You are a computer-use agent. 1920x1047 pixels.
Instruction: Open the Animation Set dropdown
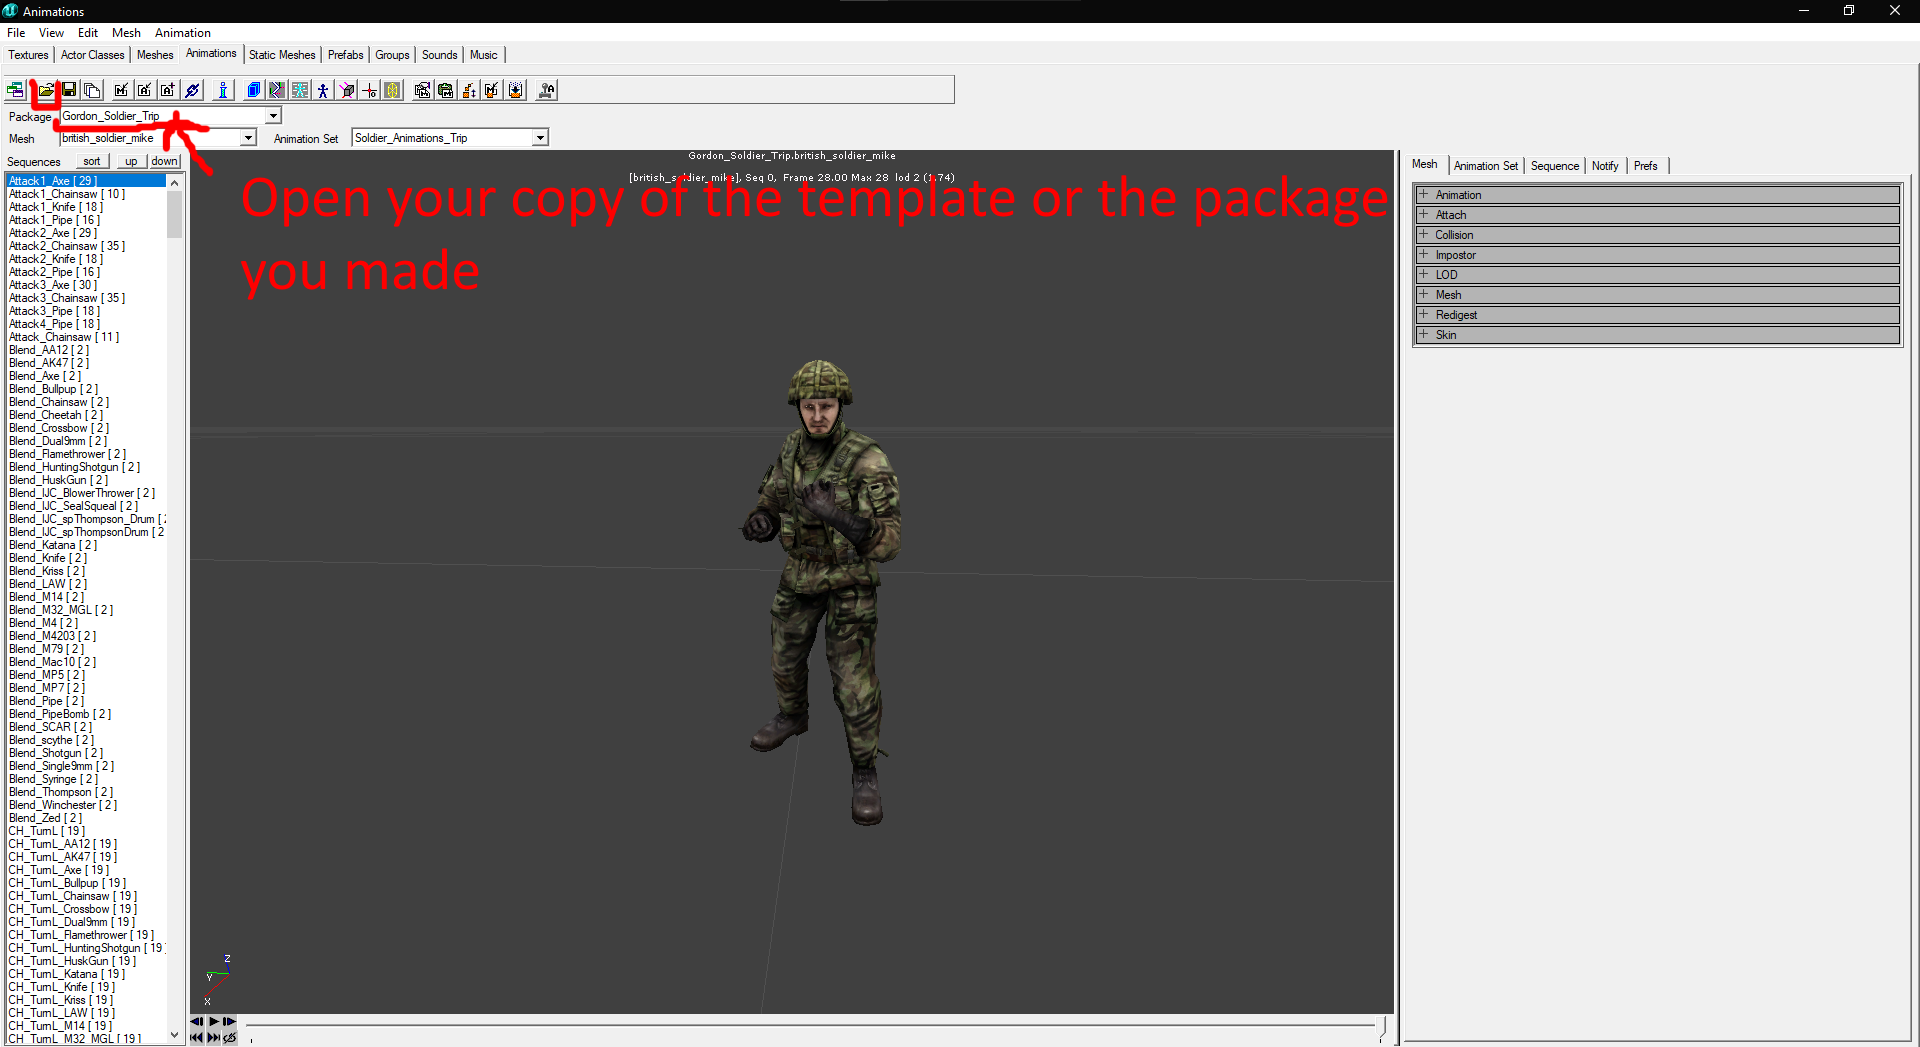(x=540, y=138)
